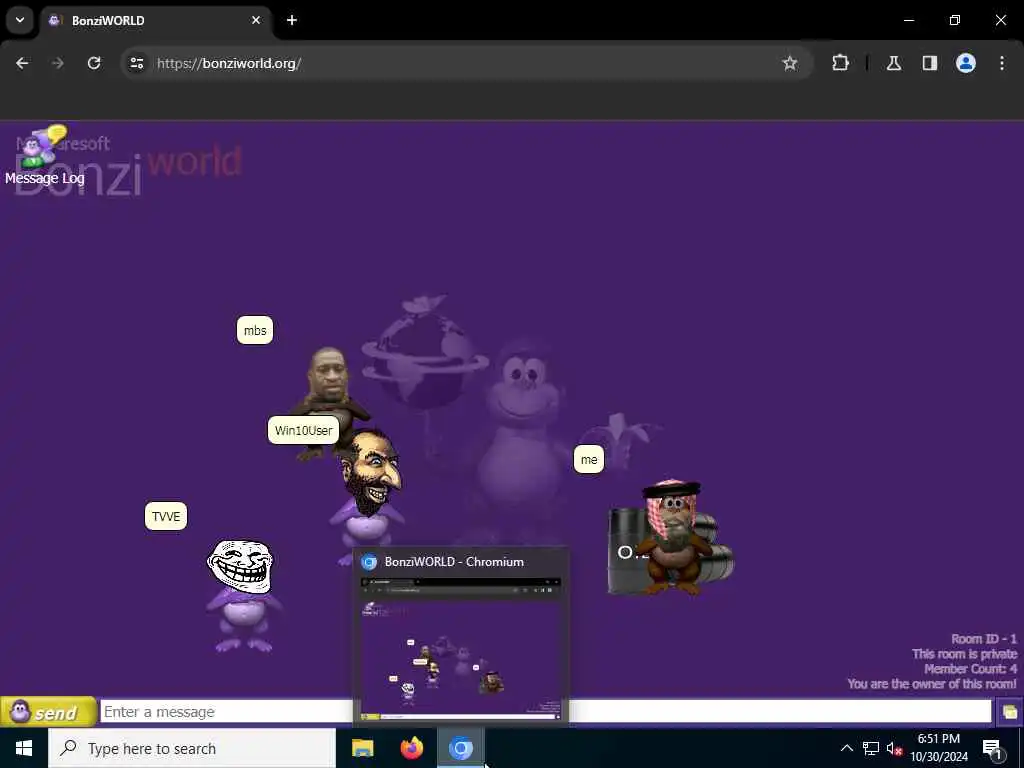The height and width of the screenshot is (768, 1024).
Task: Open the Chrome Labs flask icon
Action: (x=894, y=63)
